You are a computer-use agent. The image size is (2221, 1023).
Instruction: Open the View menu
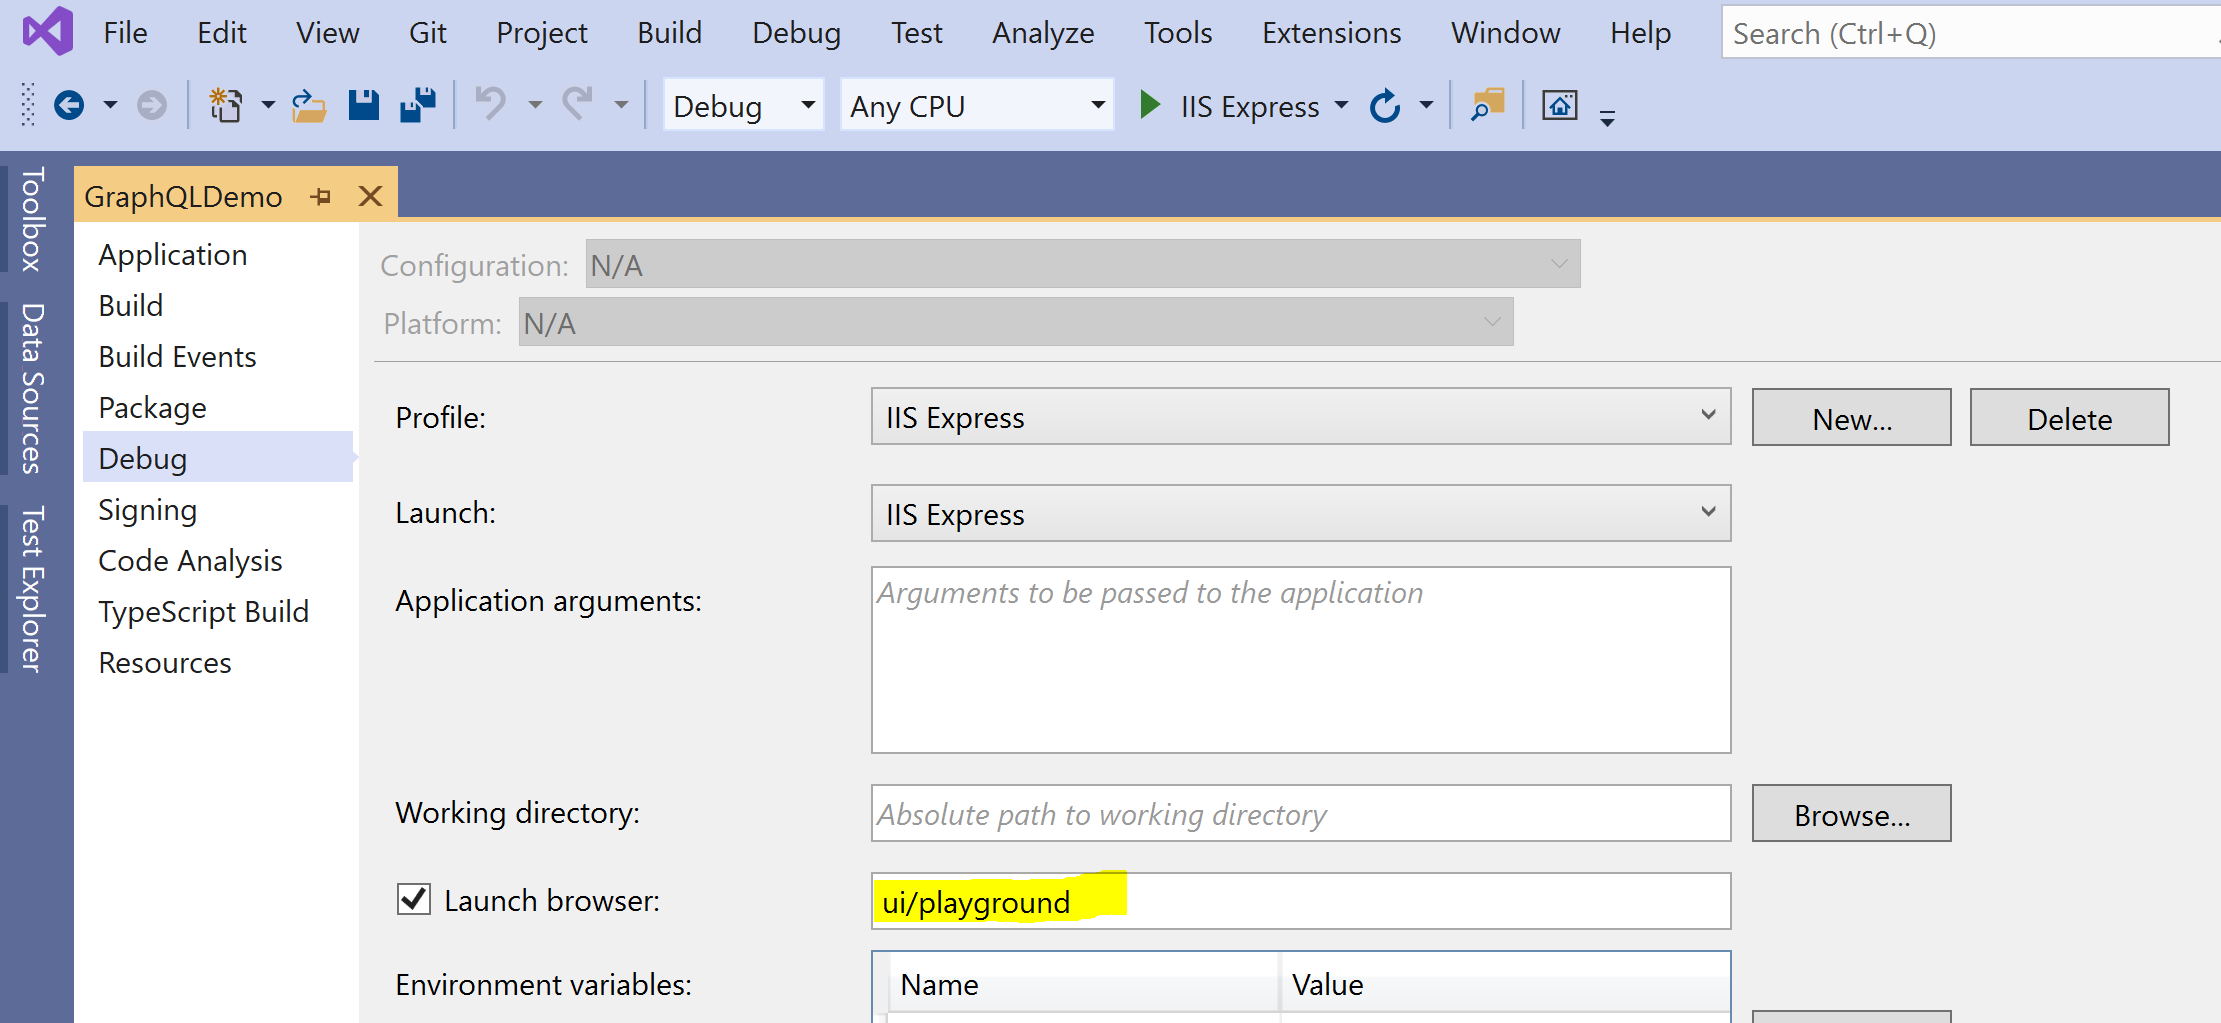pos(327,33)
